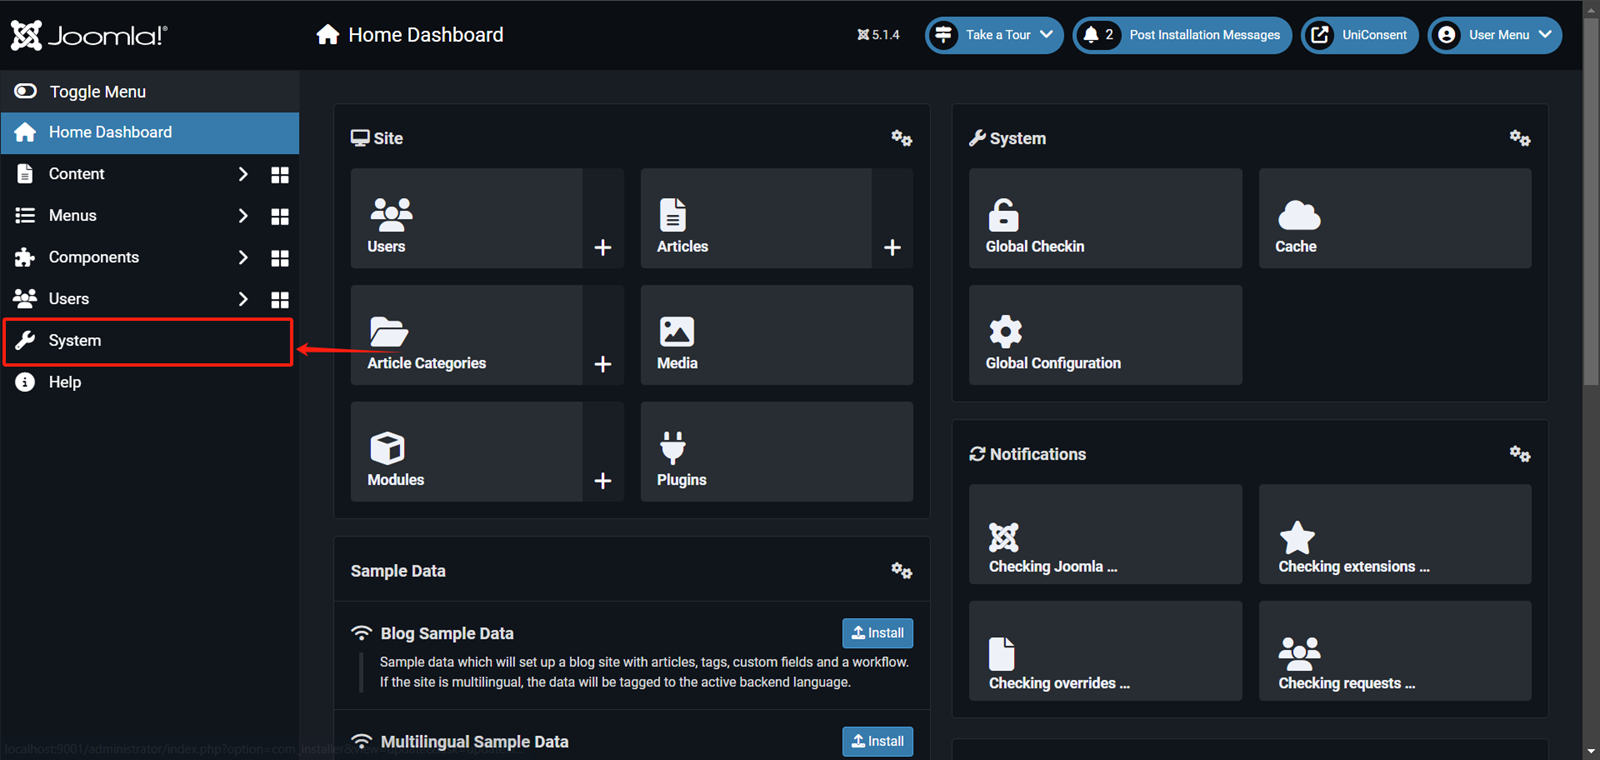The image size is (1600, 760).
Task: Open Checking overrides notification tile
Action: (1105, 651)
